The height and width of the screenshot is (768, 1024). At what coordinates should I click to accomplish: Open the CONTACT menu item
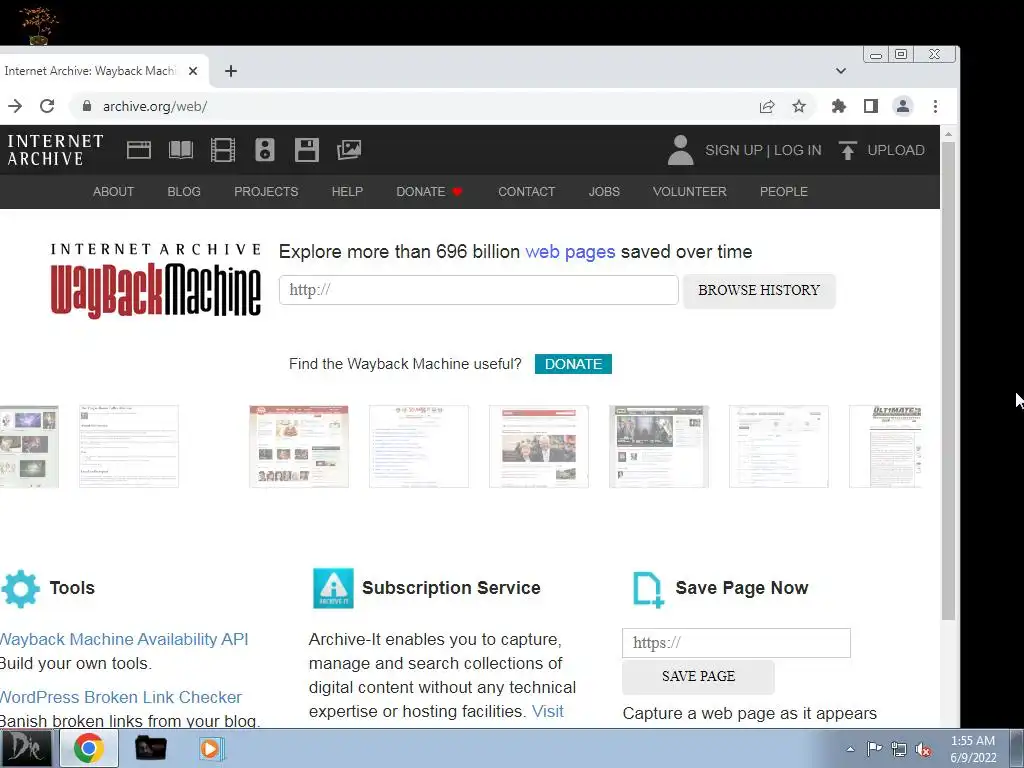coord(526,191)
